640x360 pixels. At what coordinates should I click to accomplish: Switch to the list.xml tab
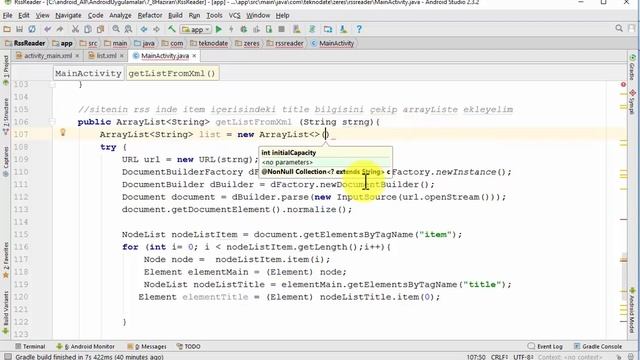click(106, 56)
